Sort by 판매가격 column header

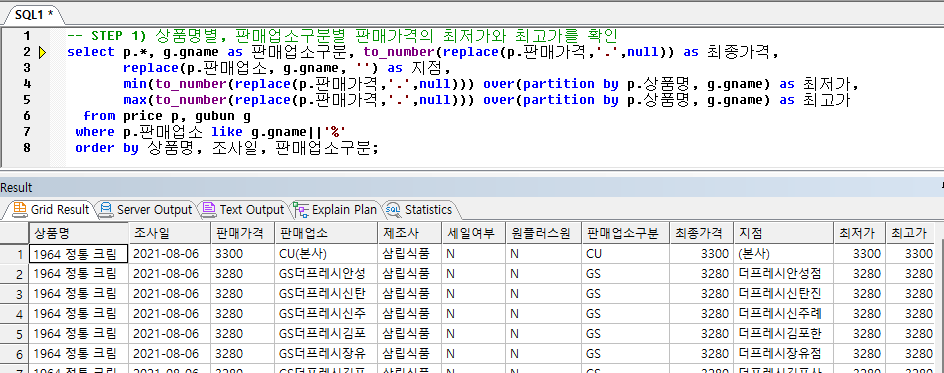pyautogui.click(x=243, y=233)
